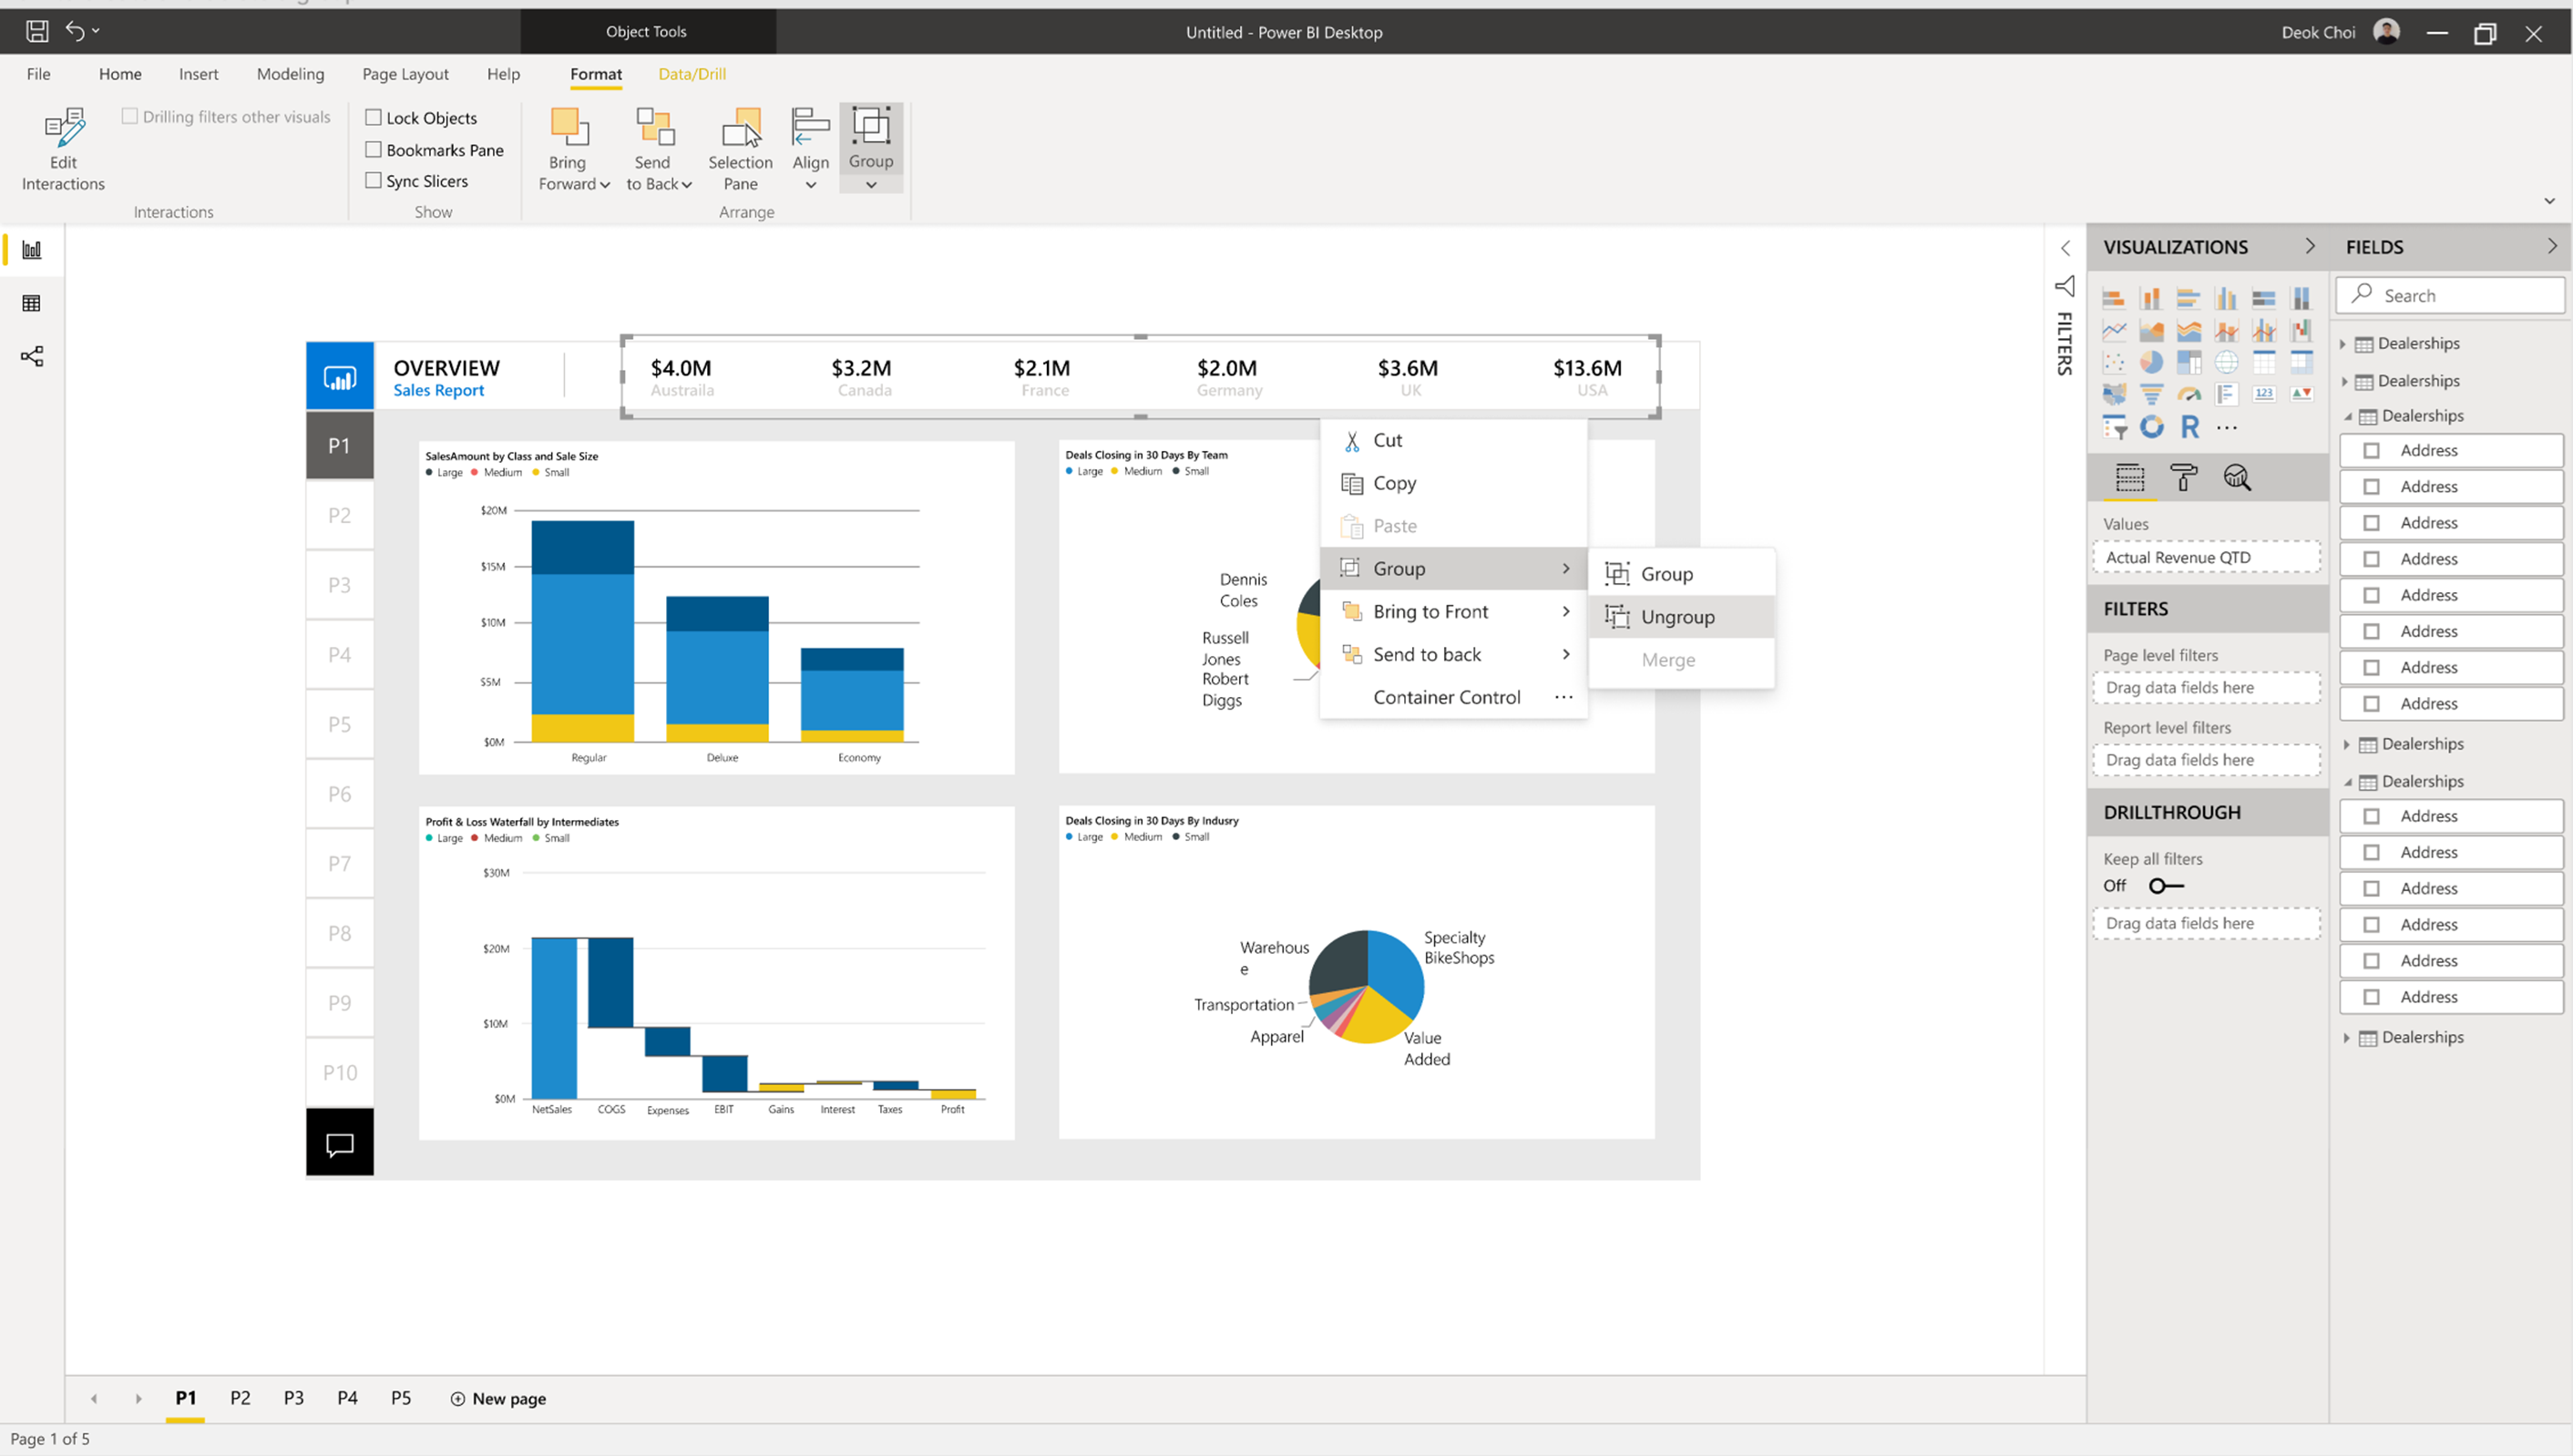The width and height of the screenshot is (2573, 1456).
Task: Toggle Keep all filters Off switch
Action: point(2165,886)
